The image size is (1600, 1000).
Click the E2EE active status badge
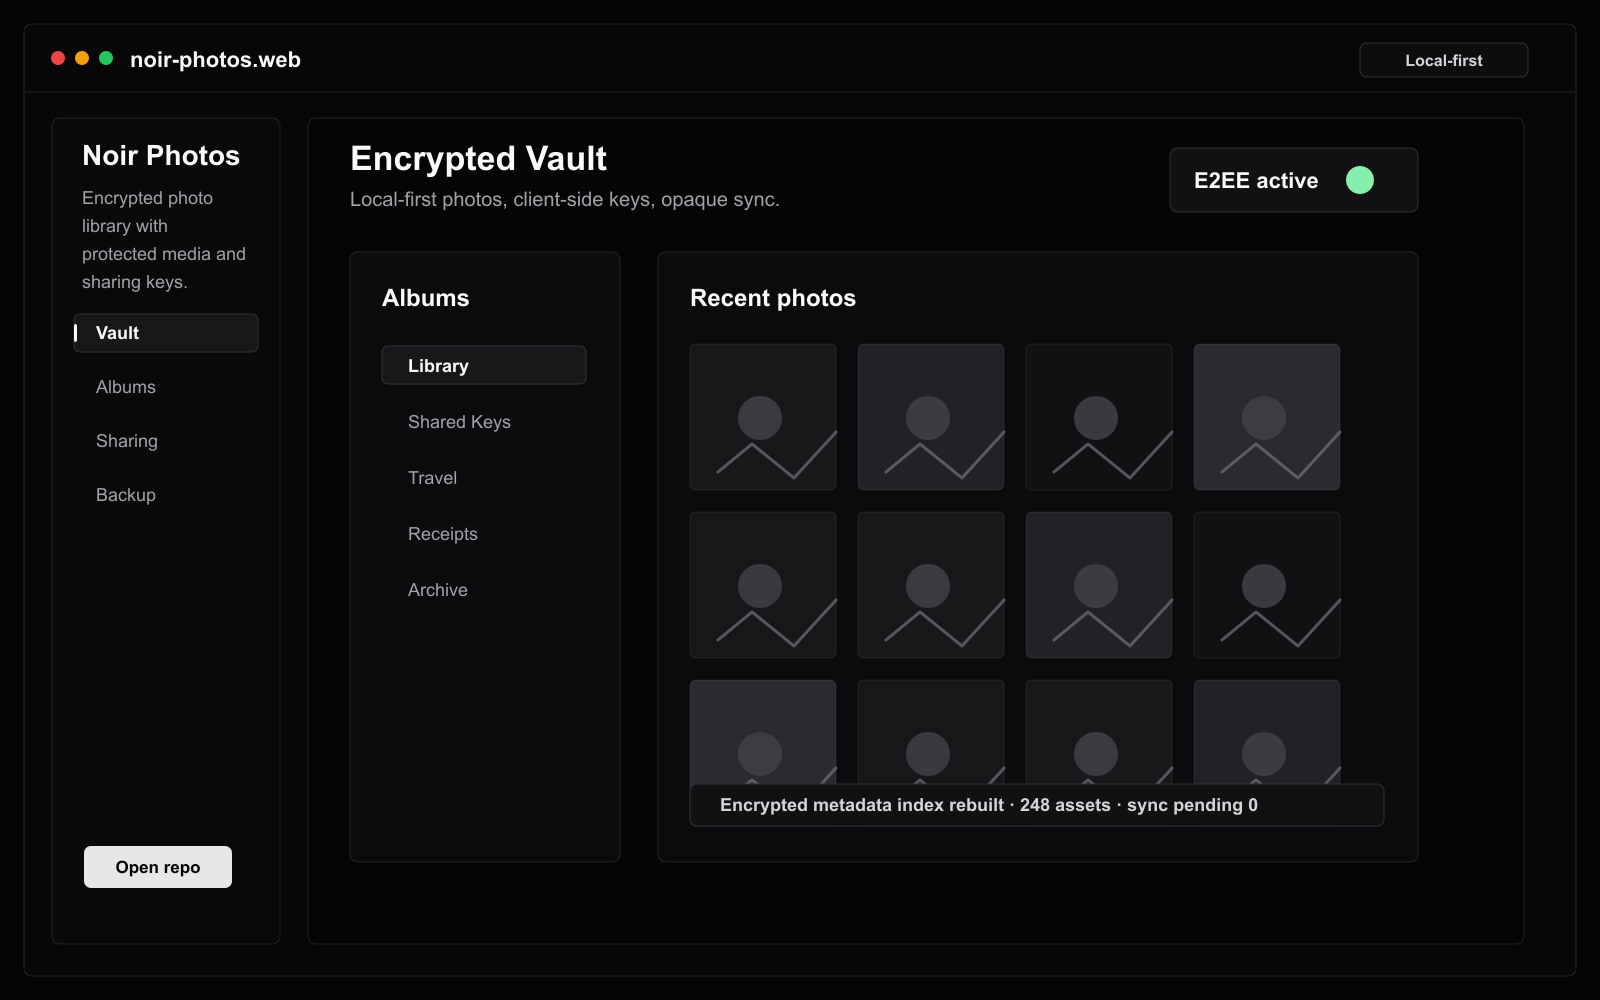(1293, 180)
